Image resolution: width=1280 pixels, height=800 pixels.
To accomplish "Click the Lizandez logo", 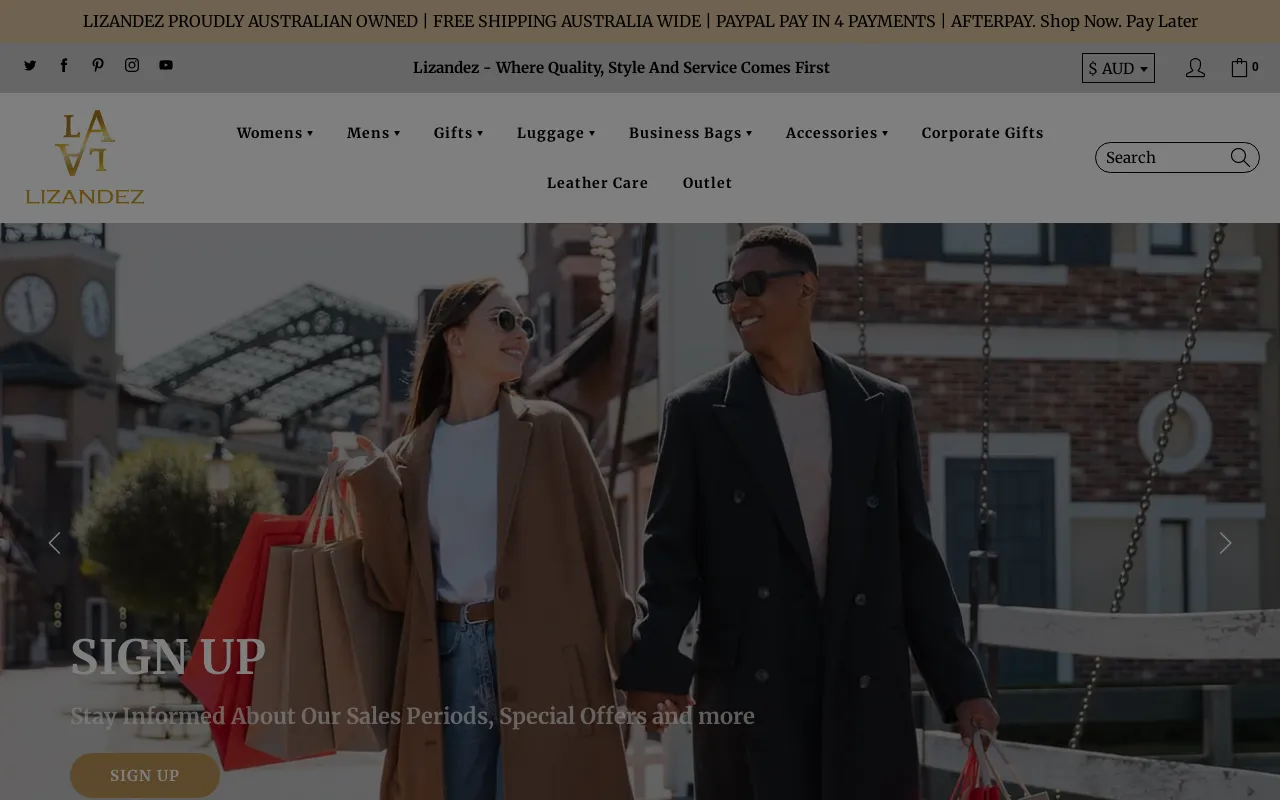I will [85, 155].
